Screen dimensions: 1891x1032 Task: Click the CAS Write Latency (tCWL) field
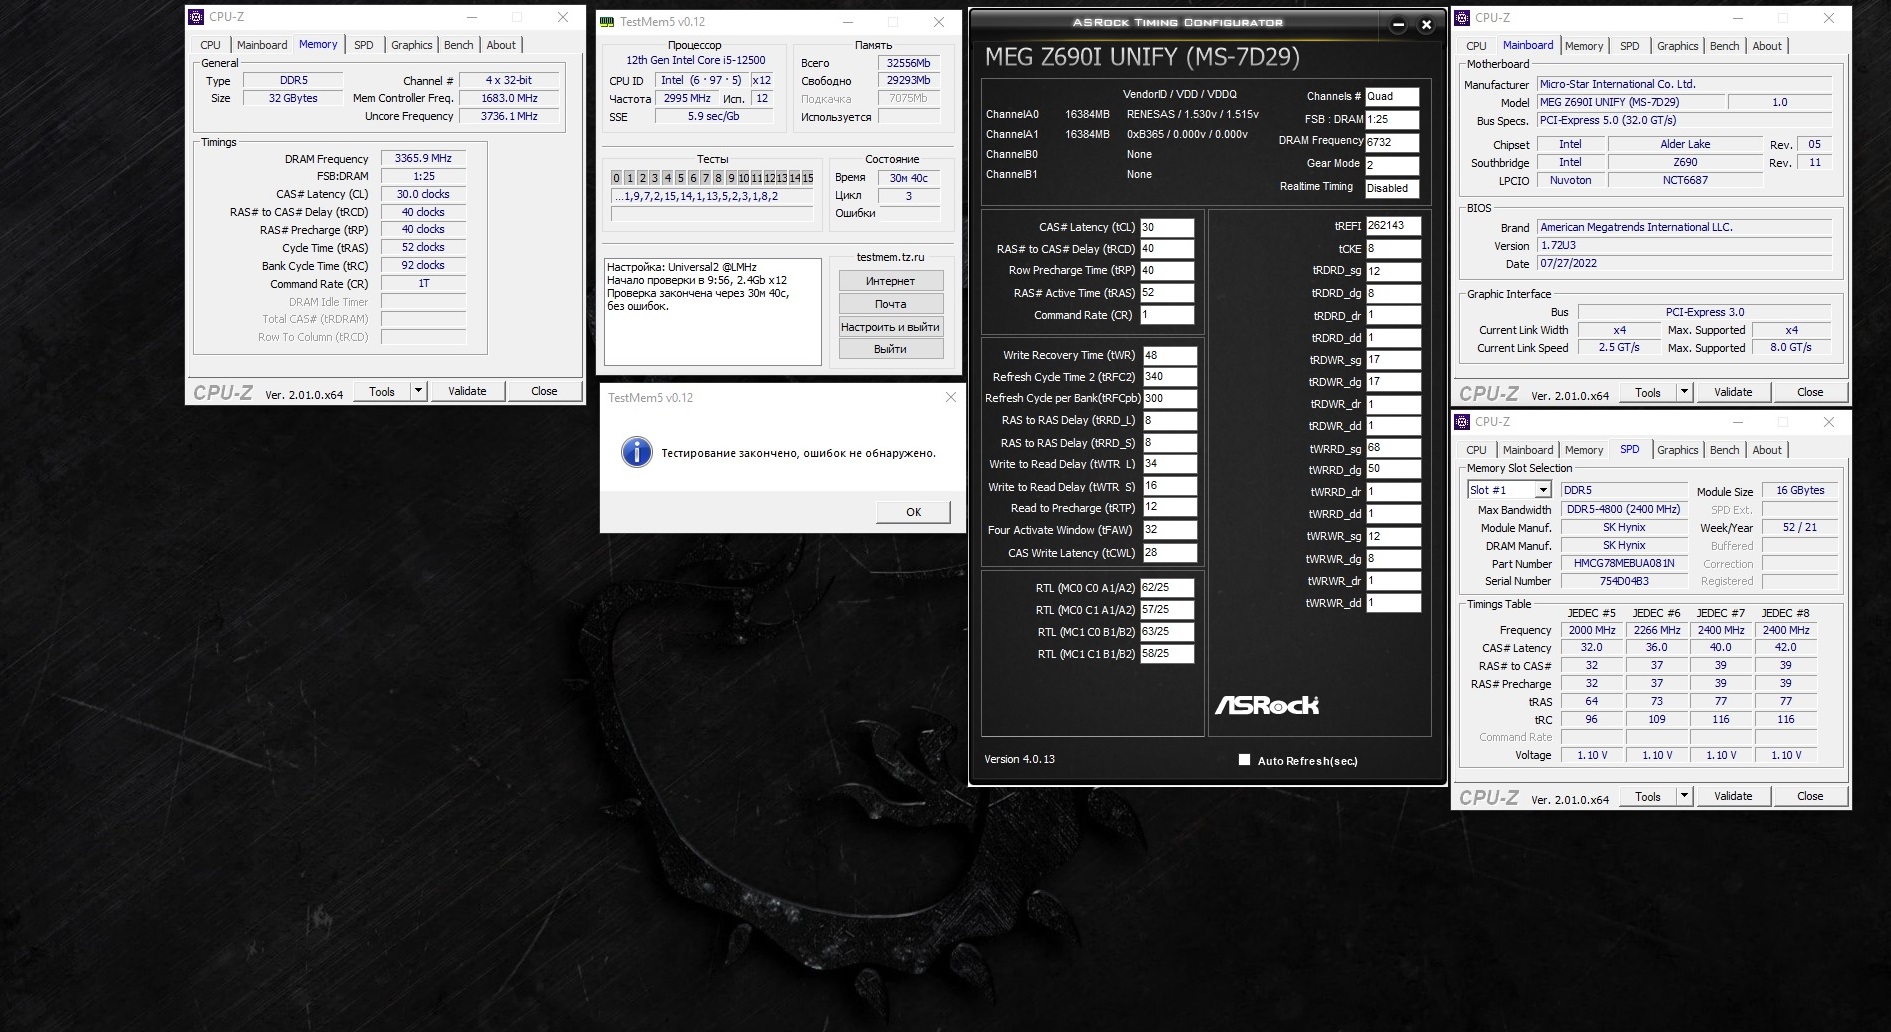pos(1170,552)
